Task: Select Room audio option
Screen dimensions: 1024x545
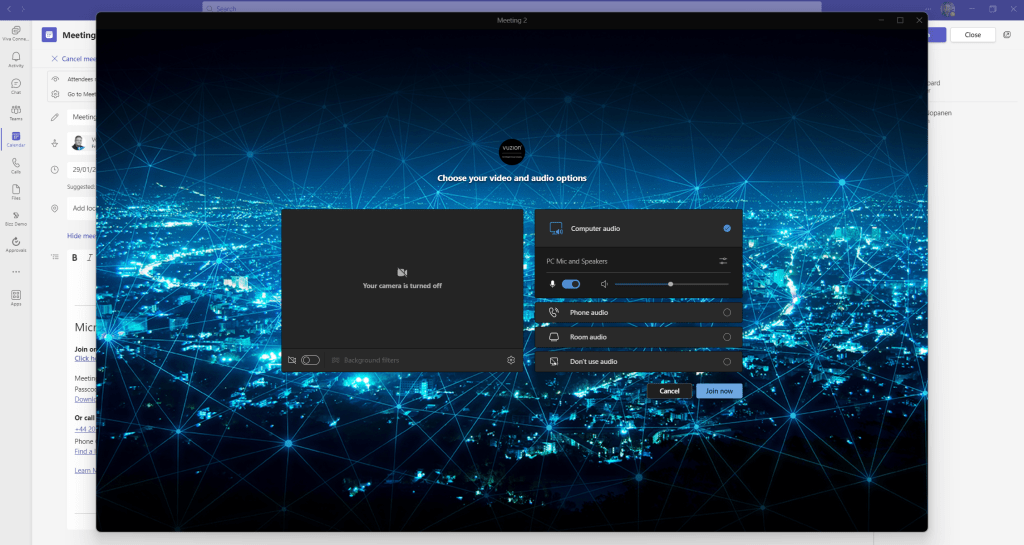Action: [726, 337]
